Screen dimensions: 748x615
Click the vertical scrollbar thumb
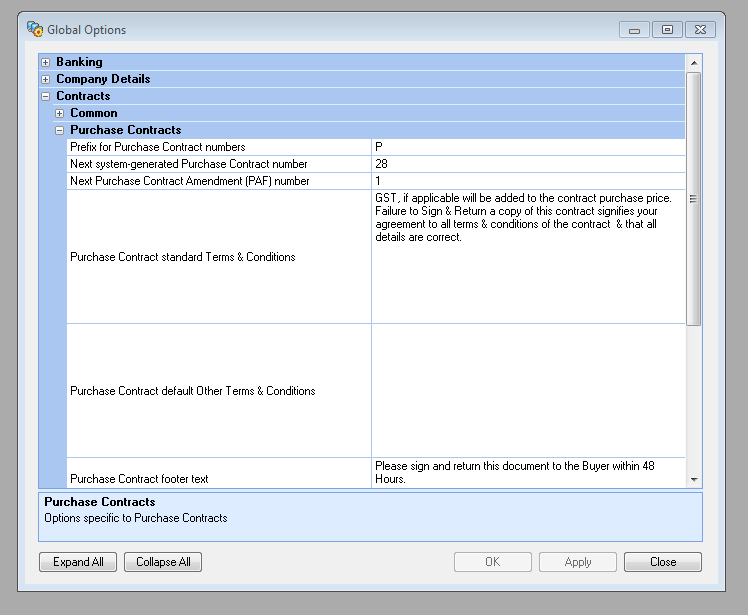pos(694,199)
